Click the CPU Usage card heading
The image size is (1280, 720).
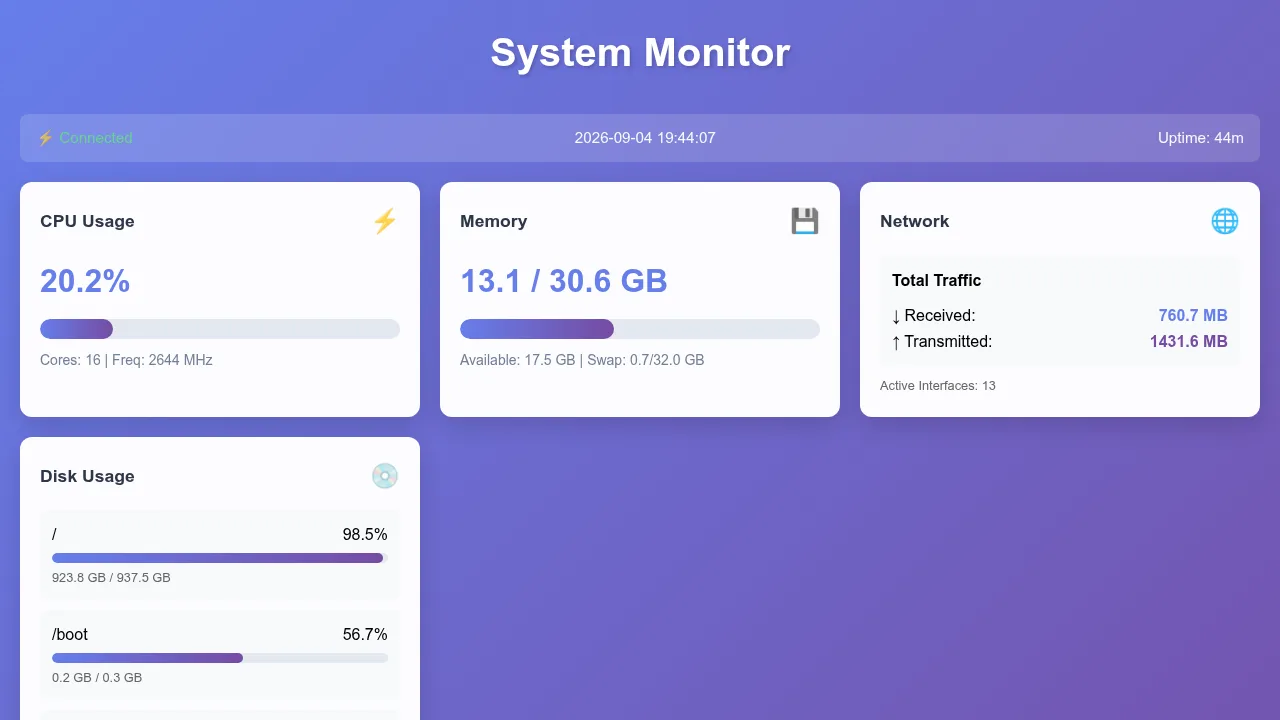(x=87, y=221)
